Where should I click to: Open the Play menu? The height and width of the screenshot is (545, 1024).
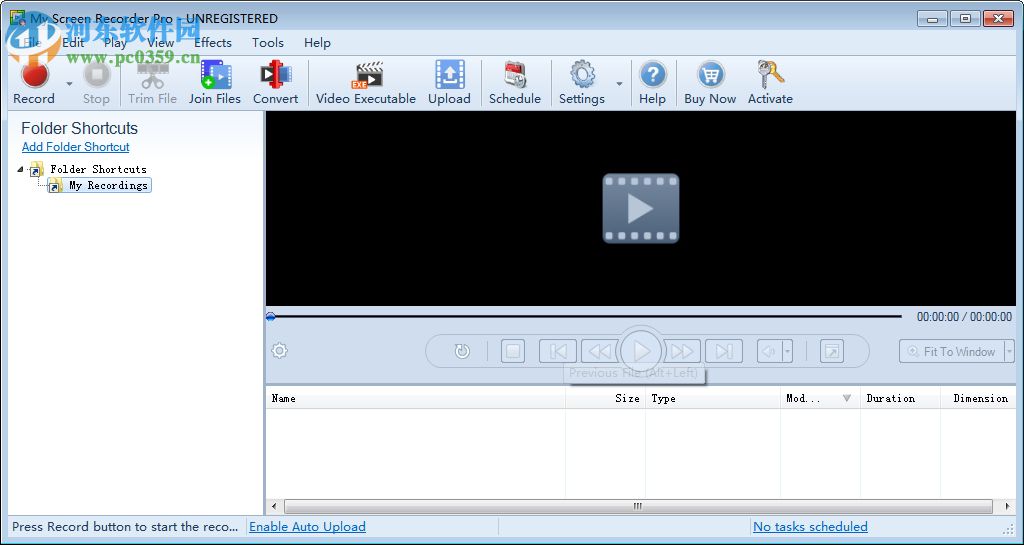point(115,42)
